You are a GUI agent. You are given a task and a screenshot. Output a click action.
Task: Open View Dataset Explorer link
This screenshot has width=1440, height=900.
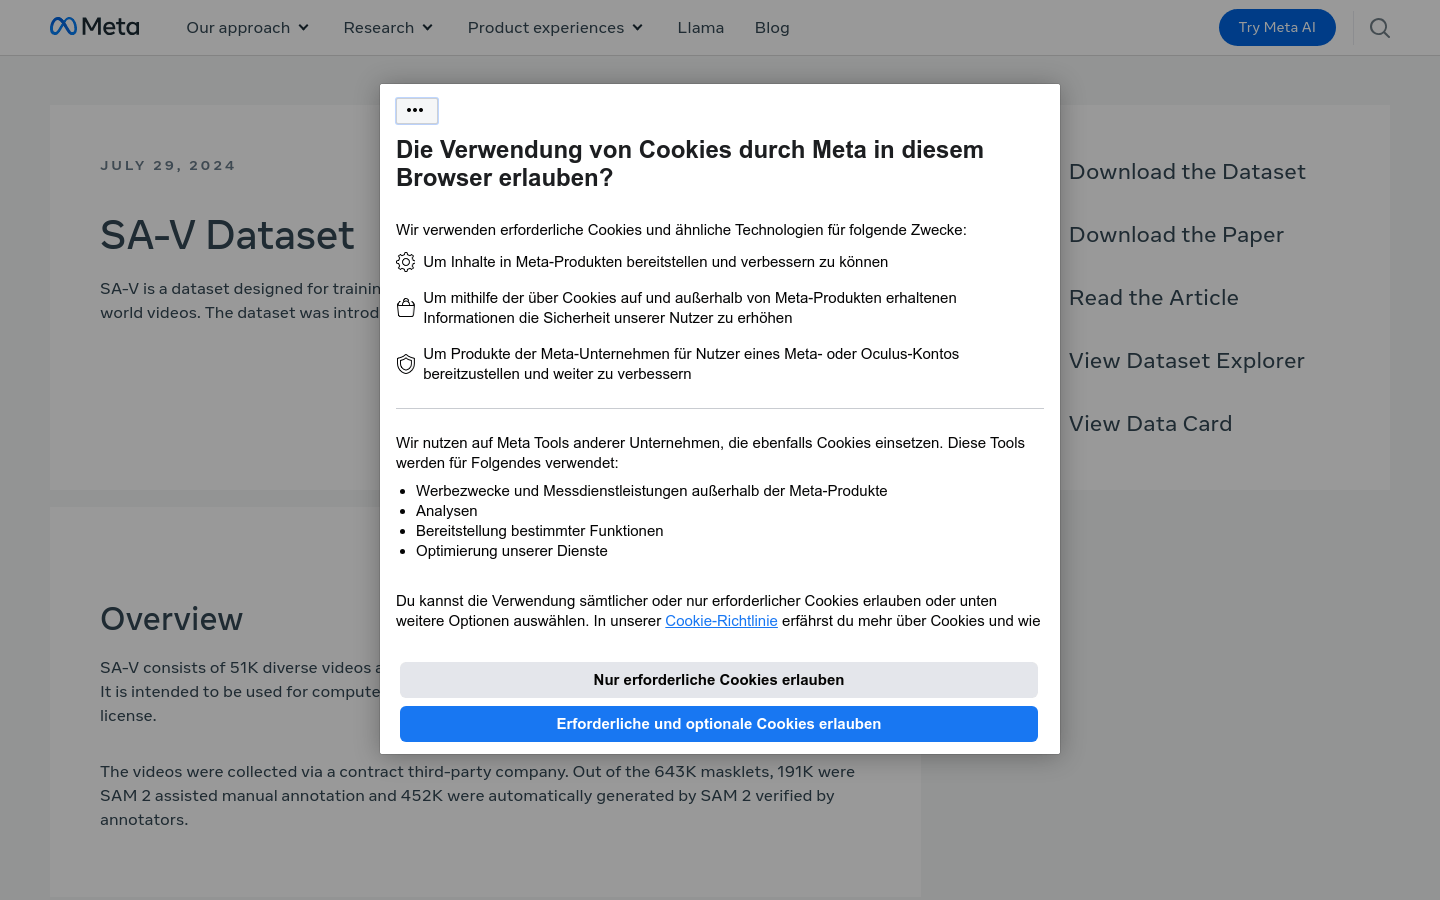click(x=1187, y=361)
